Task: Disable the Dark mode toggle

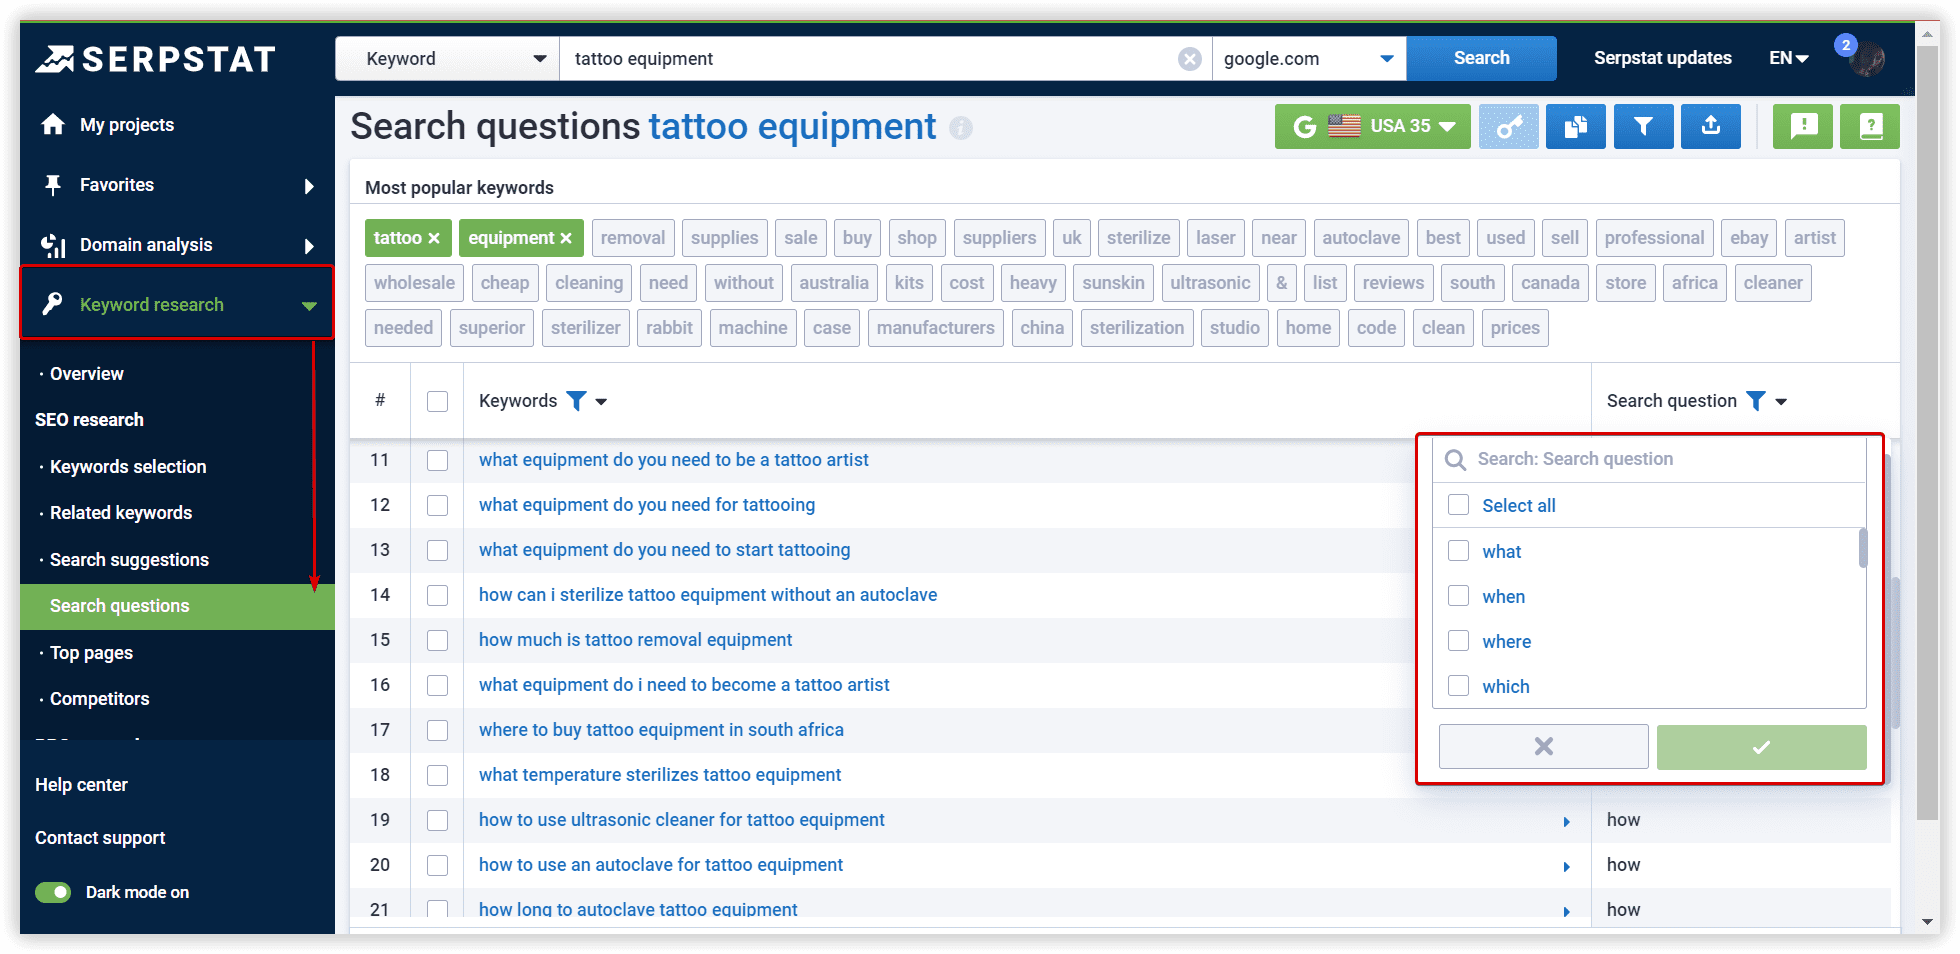Action: click(x=52, y=892)
